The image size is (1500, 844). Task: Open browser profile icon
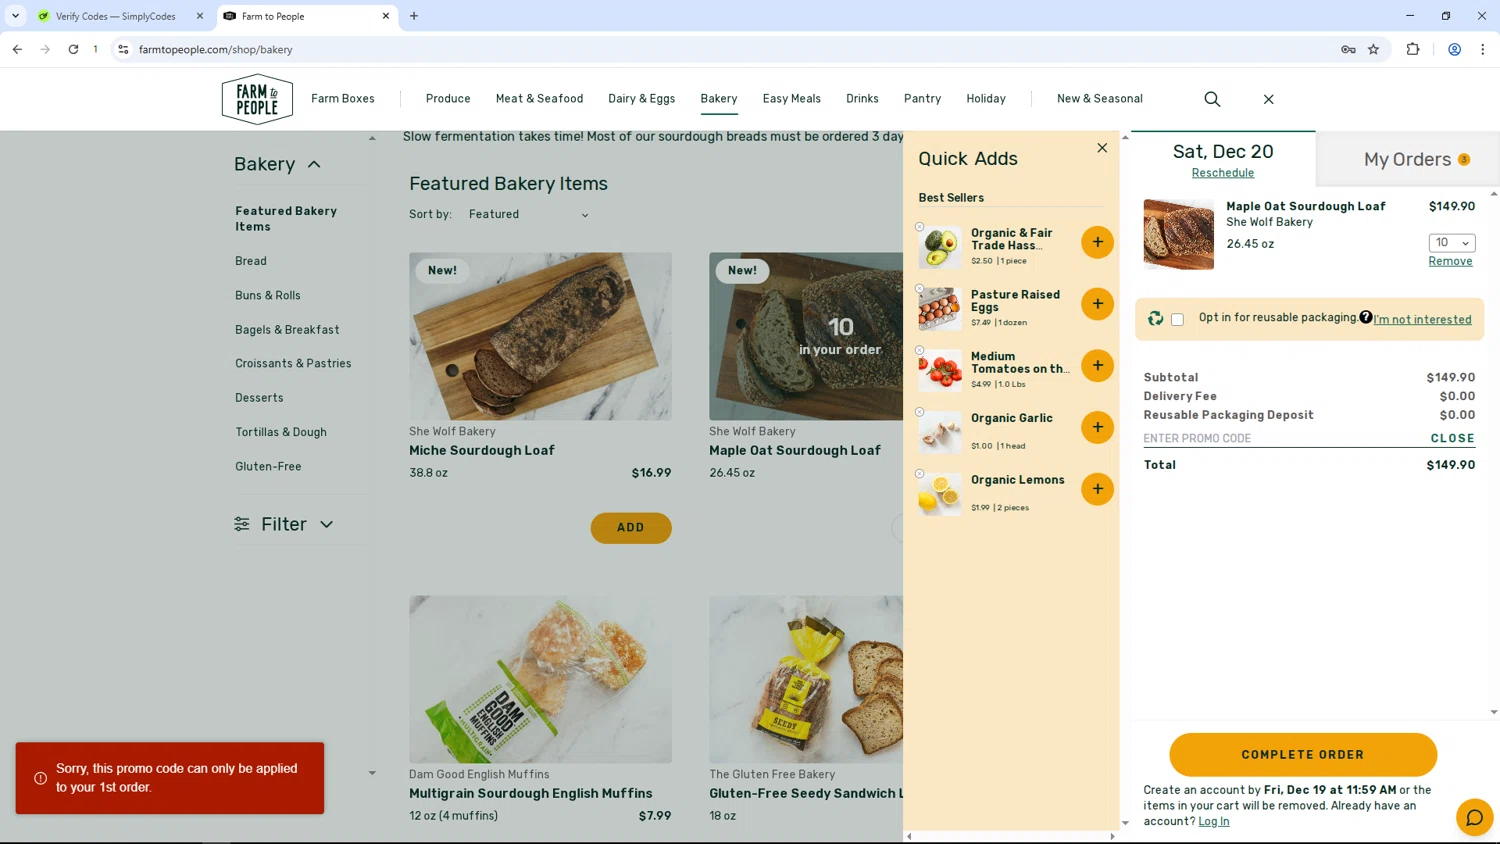[x=1454, y=49]
